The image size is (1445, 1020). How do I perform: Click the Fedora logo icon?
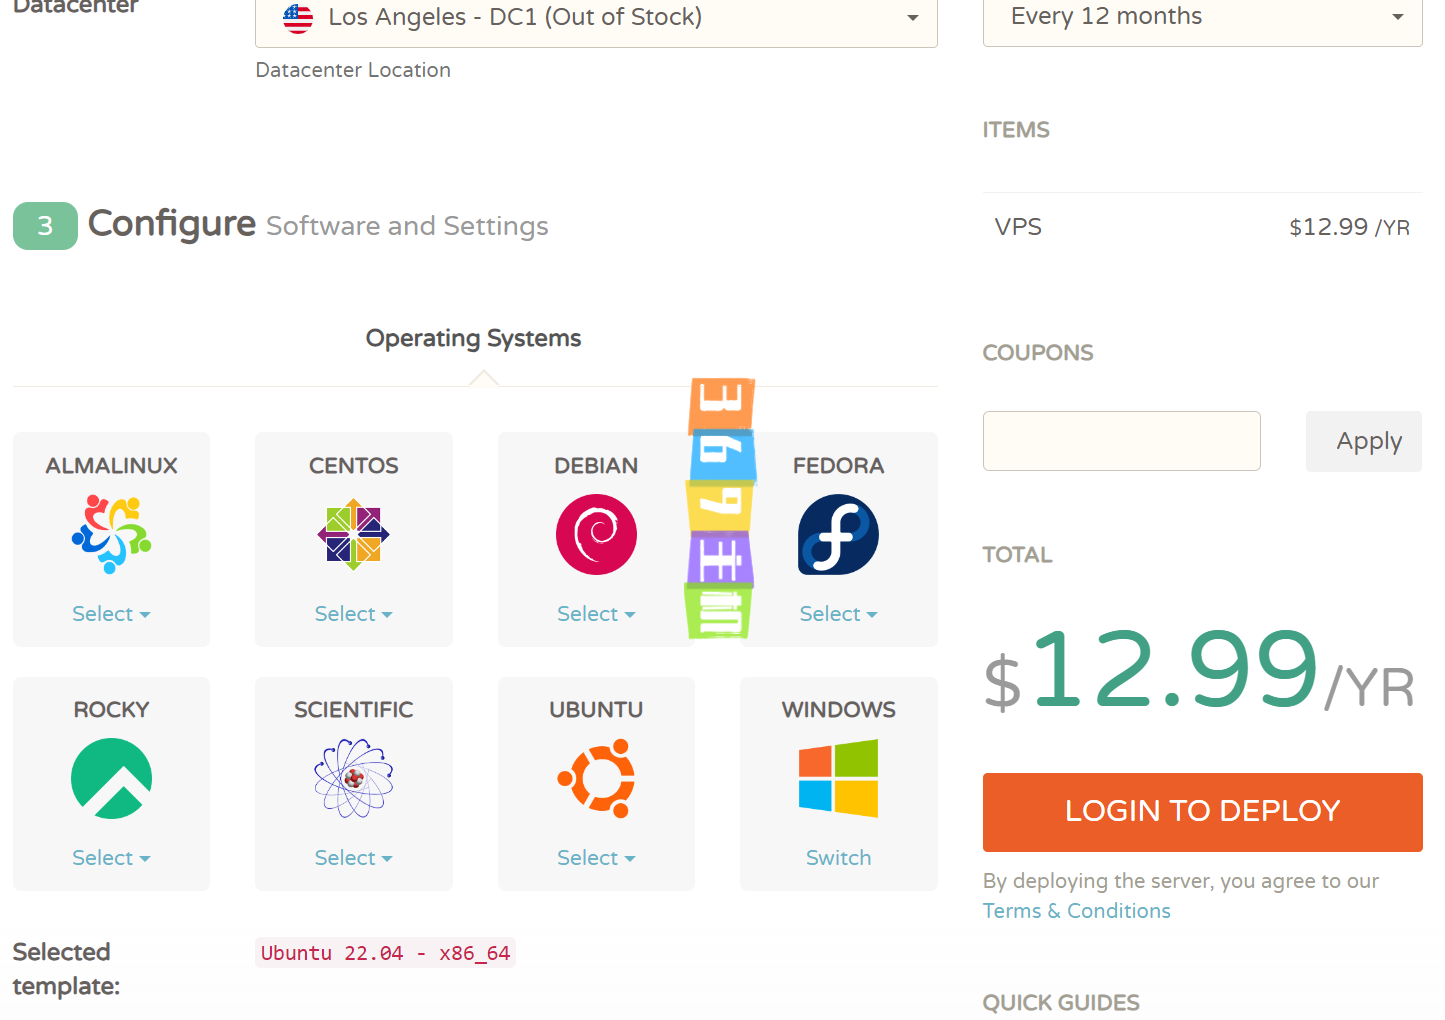(x=838, y=535)
